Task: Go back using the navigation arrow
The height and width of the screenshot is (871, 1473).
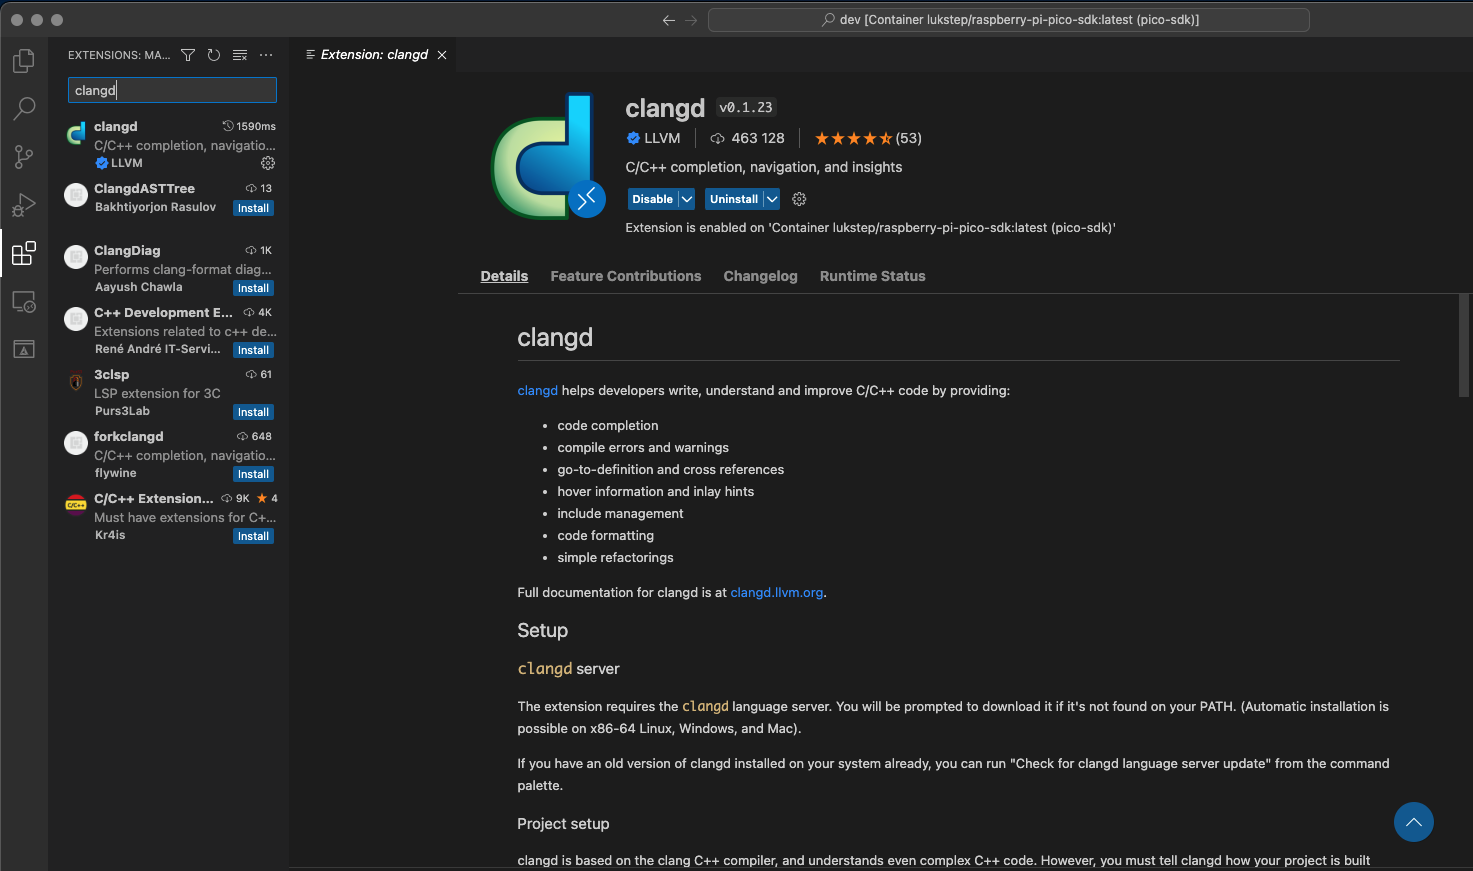Action: [669, 20]
